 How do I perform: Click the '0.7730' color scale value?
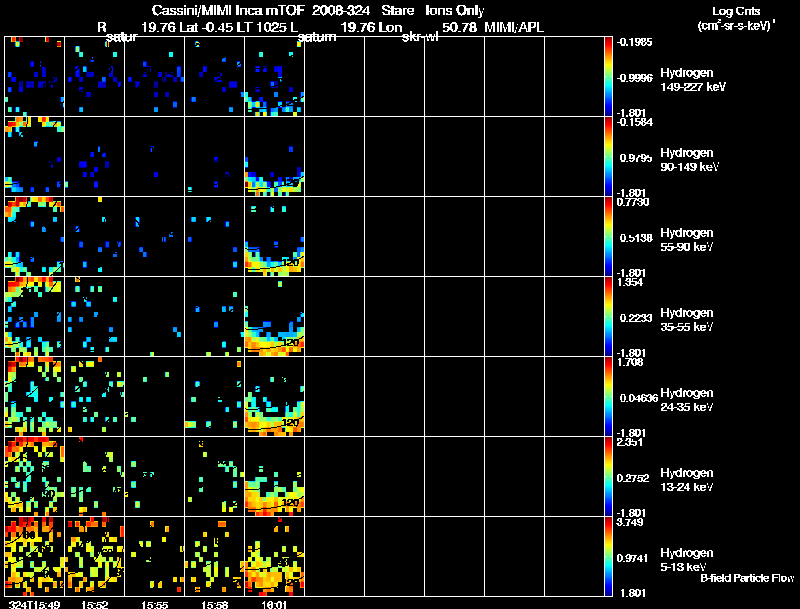(633, 202)
